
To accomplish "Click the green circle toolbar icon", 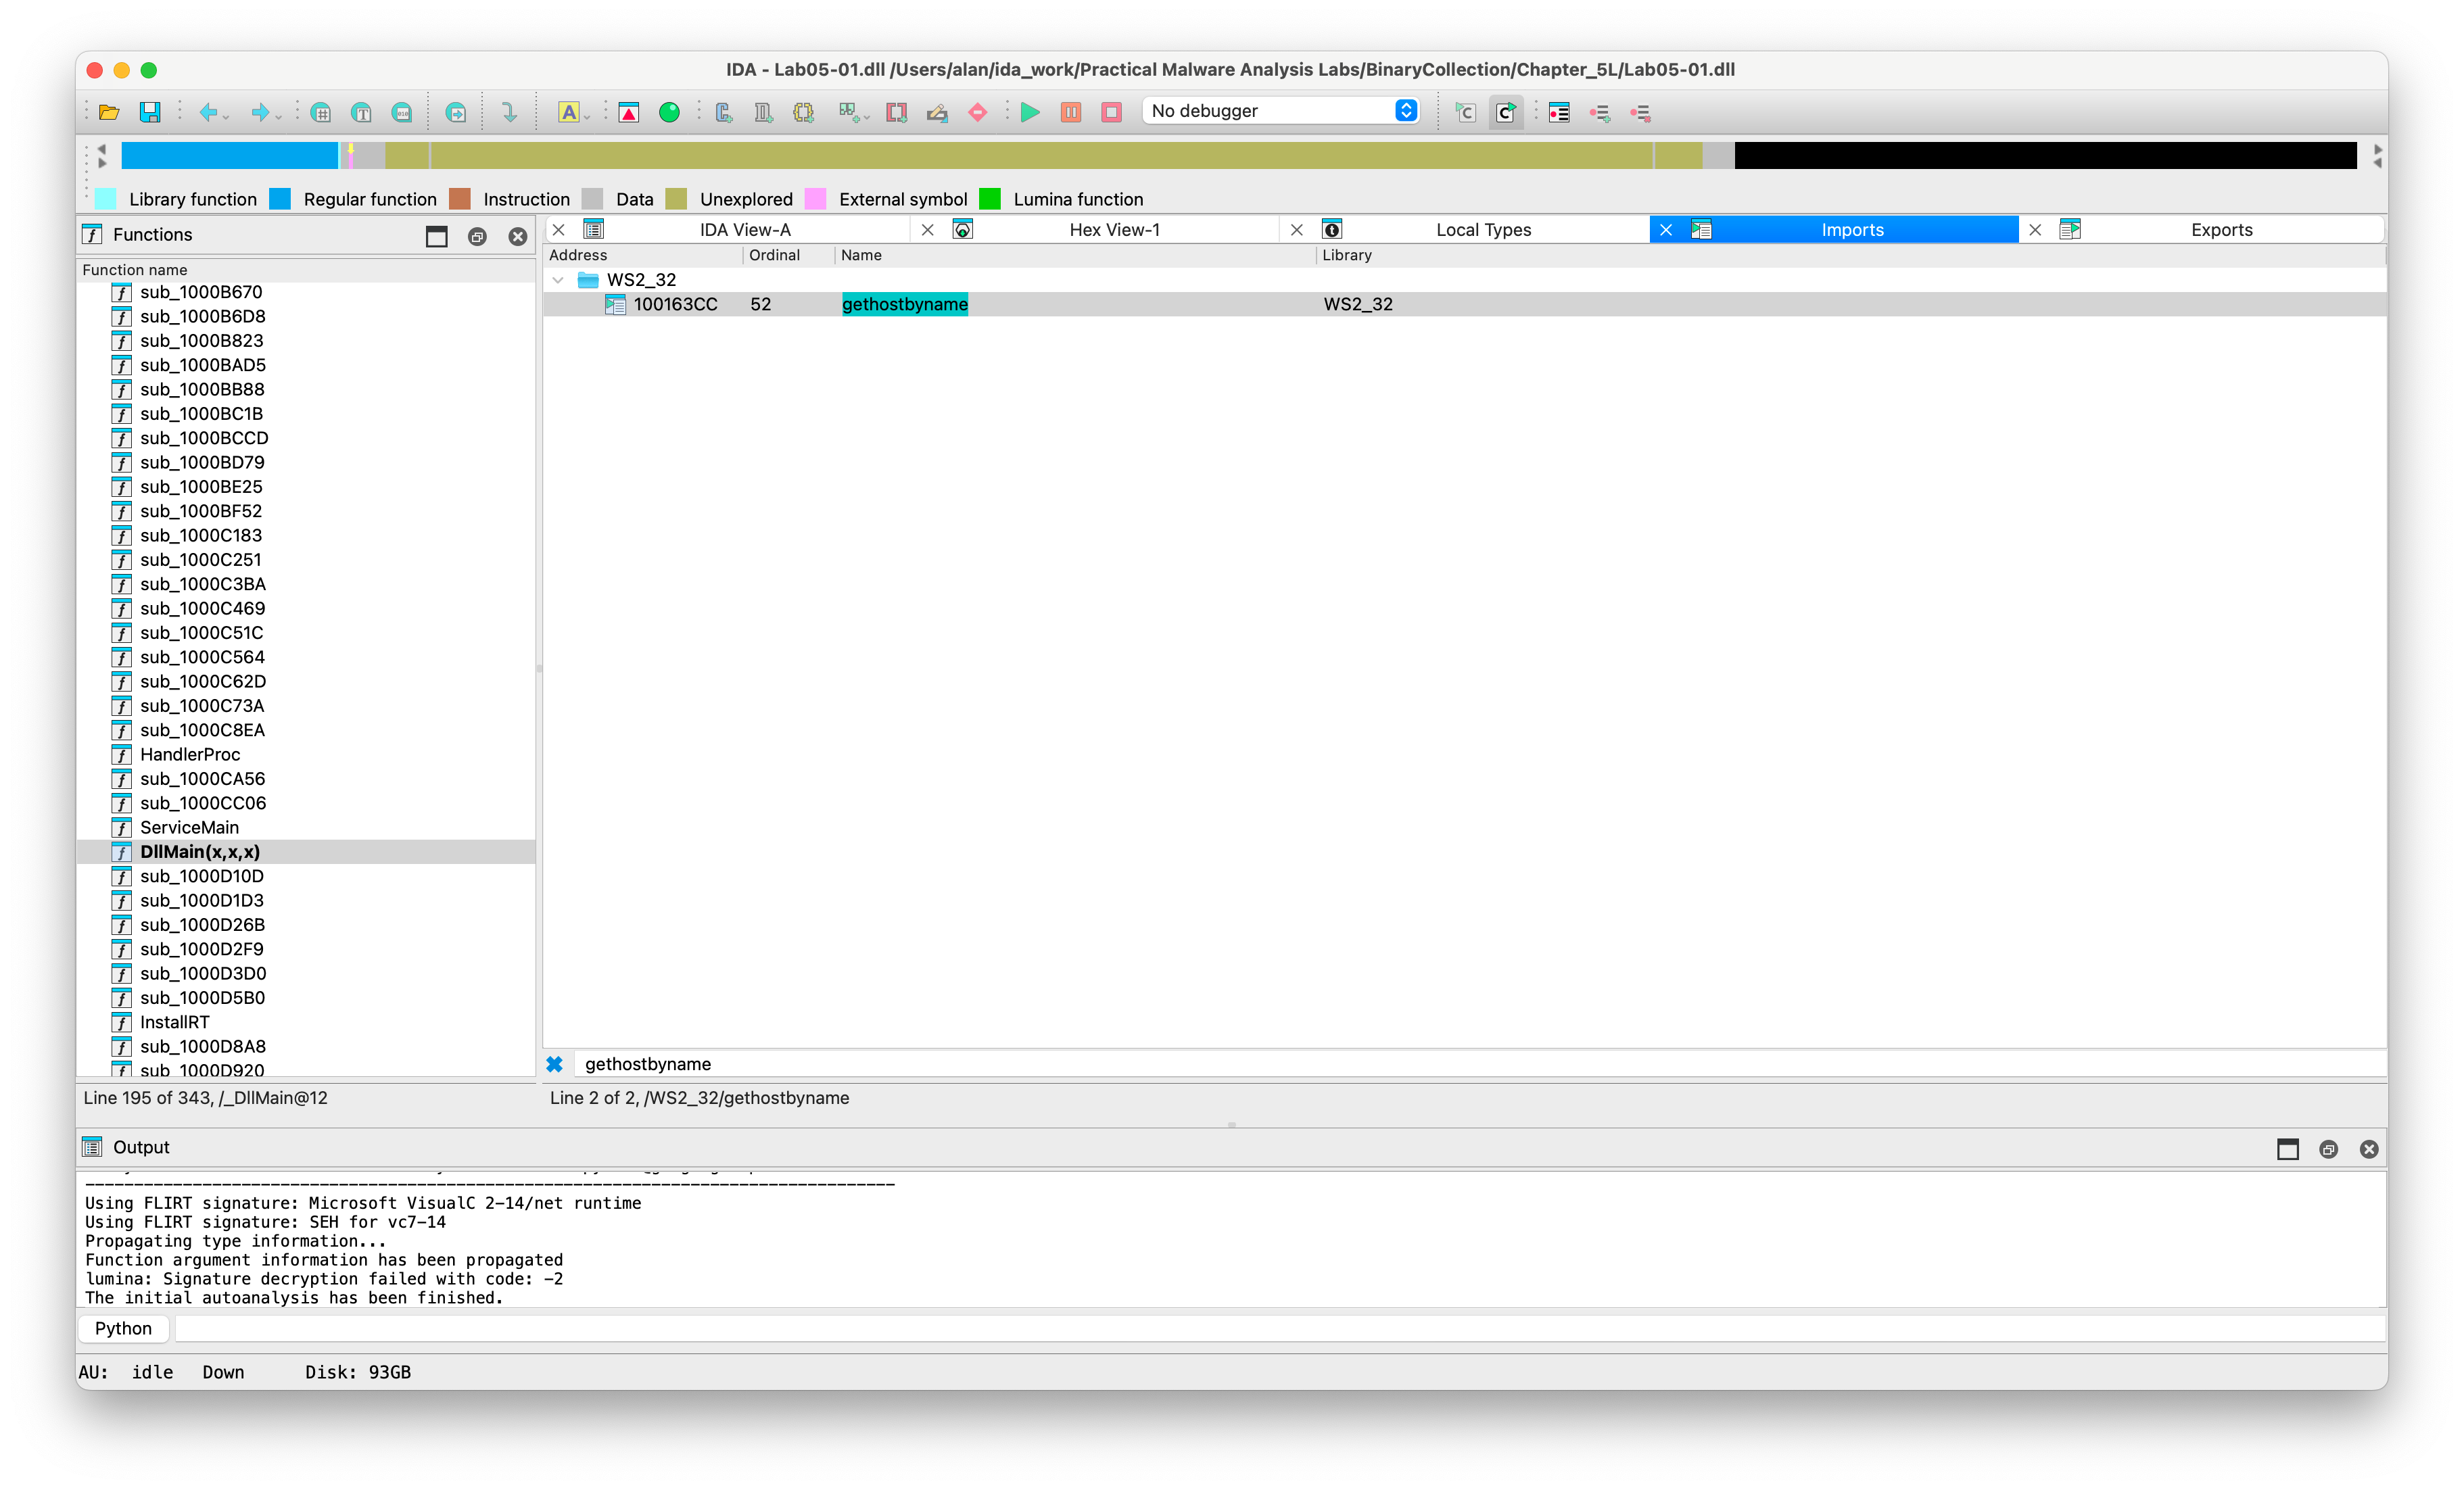I will [670, 112].
